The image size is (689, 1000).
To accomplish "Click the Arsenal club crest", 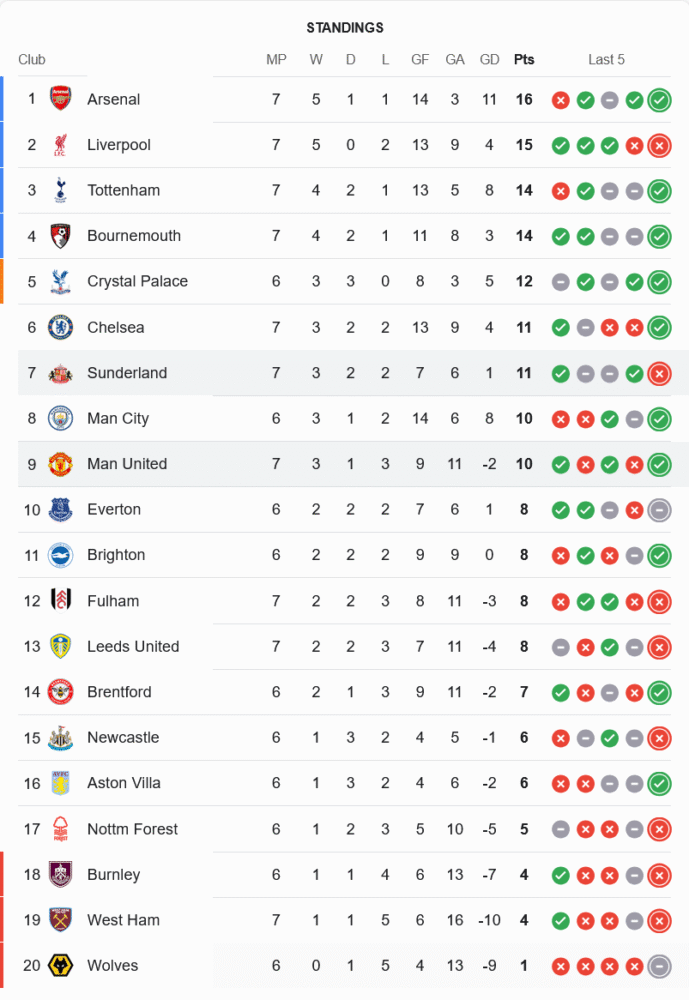I will [x=61, y=99].
